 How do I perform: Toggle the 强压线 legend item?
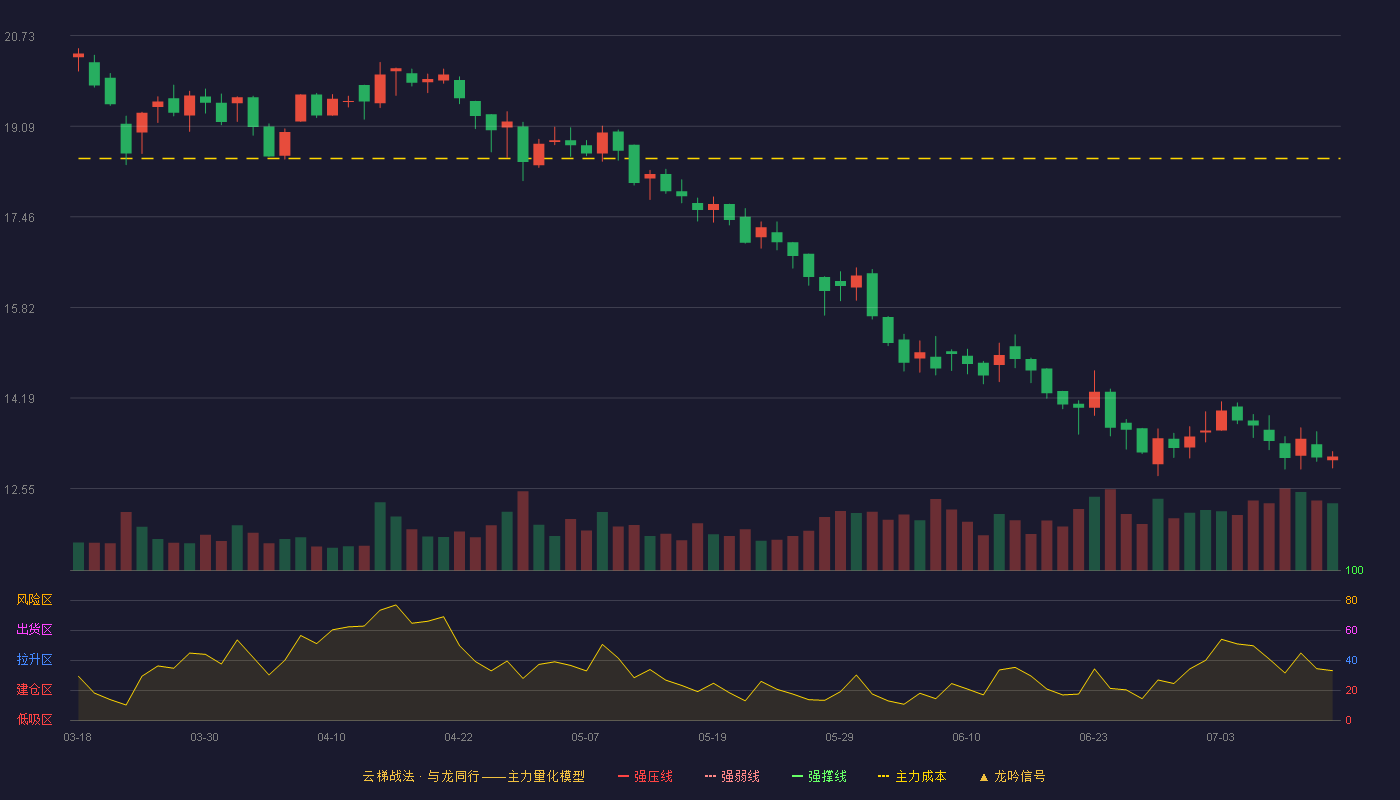click(x=645, y=776)
